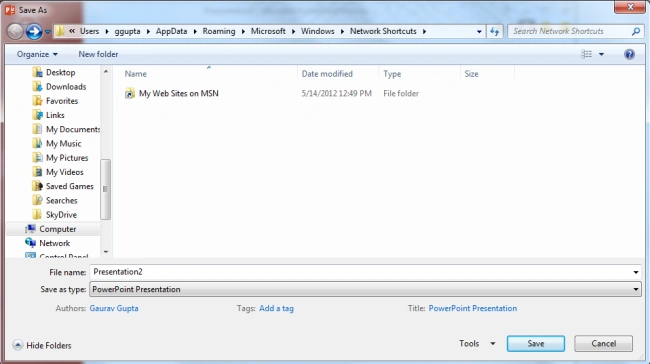Select Network Shortcuts in address path

[383, 32]
